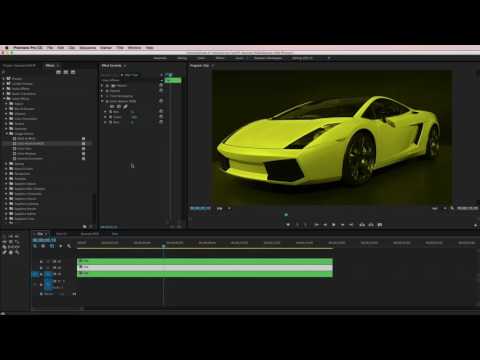Screen dimensions: 480x360
Task: Switch to the Project panel tab
Action: click(x=19, y=66)
